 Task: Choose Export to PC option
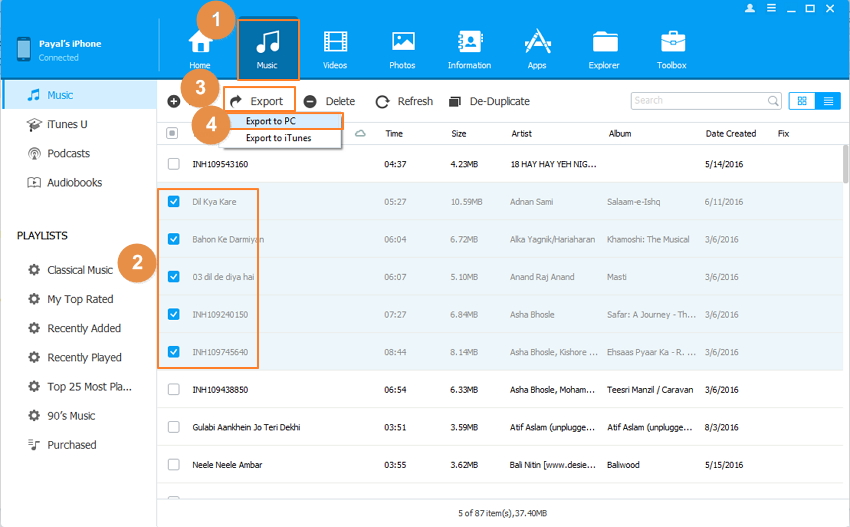tap(270, 121)
